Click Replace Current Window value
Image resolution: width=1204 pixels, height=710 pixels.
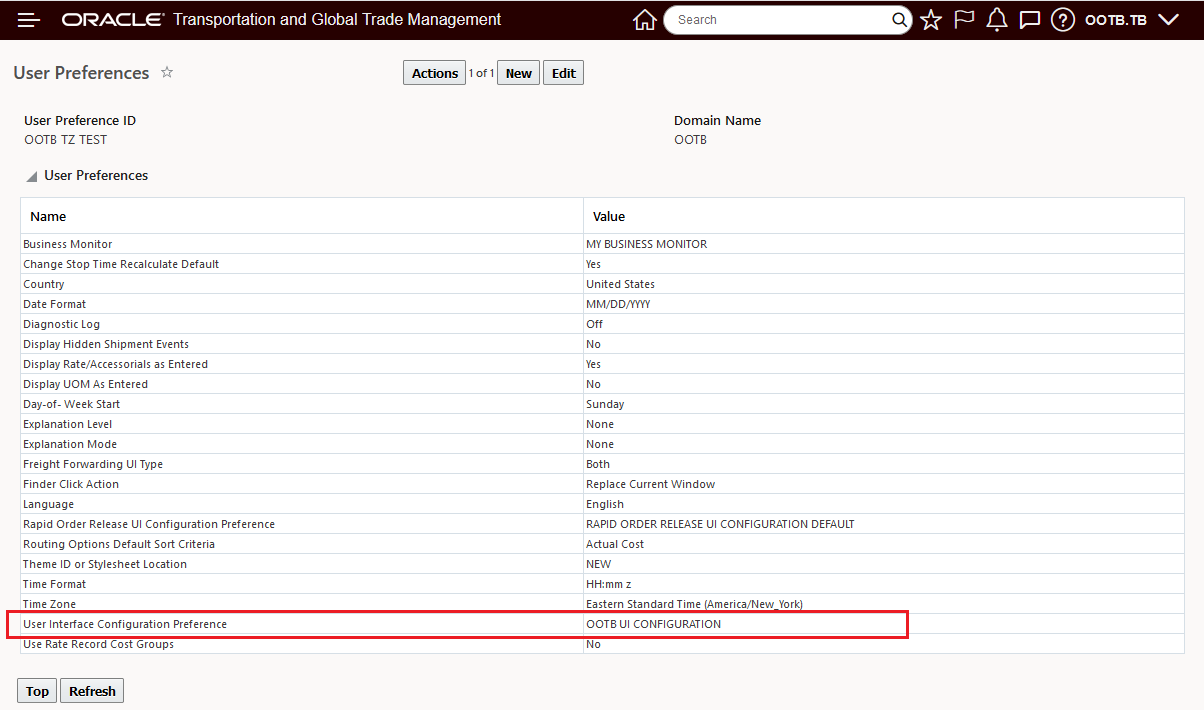[651, 484]
